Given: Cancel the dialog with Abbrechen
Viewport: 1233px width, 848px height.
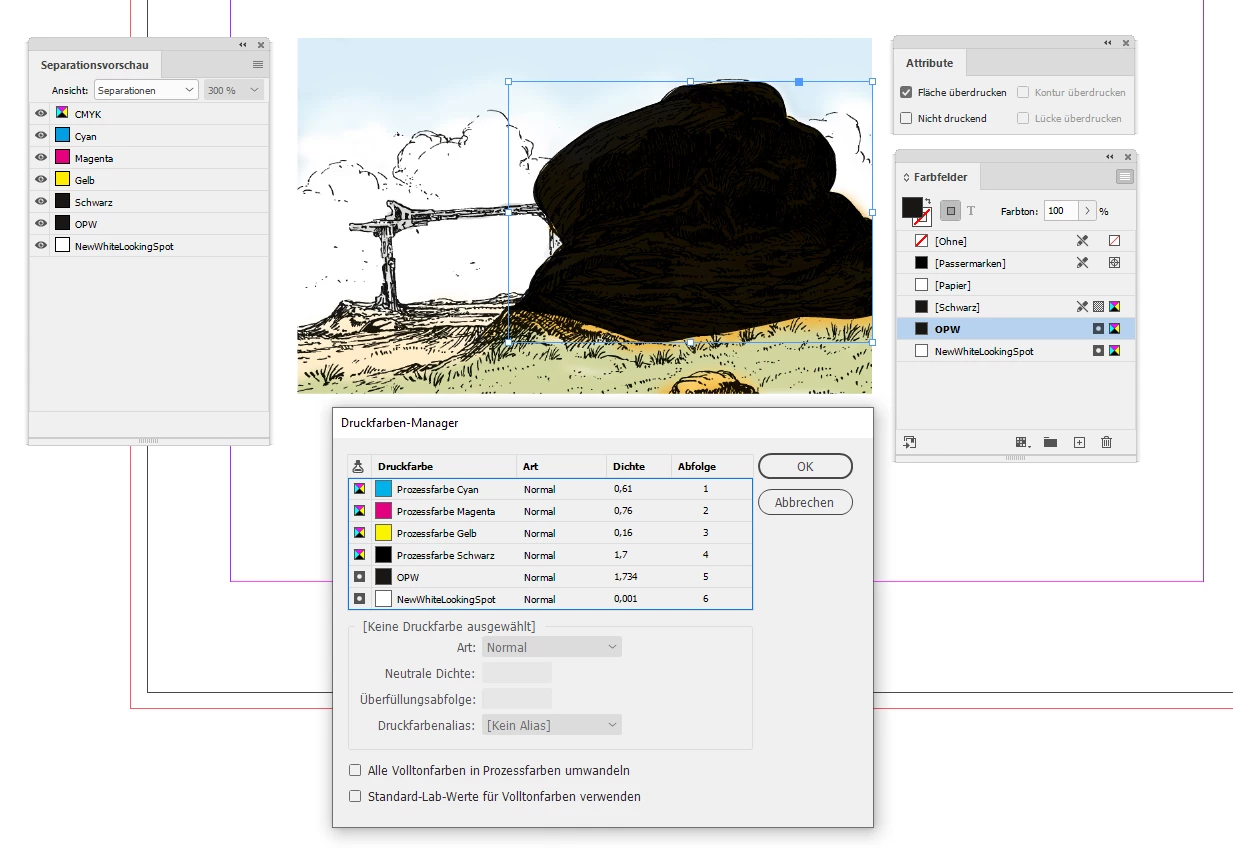Looking at the screenshot, I should coord(805,502).
